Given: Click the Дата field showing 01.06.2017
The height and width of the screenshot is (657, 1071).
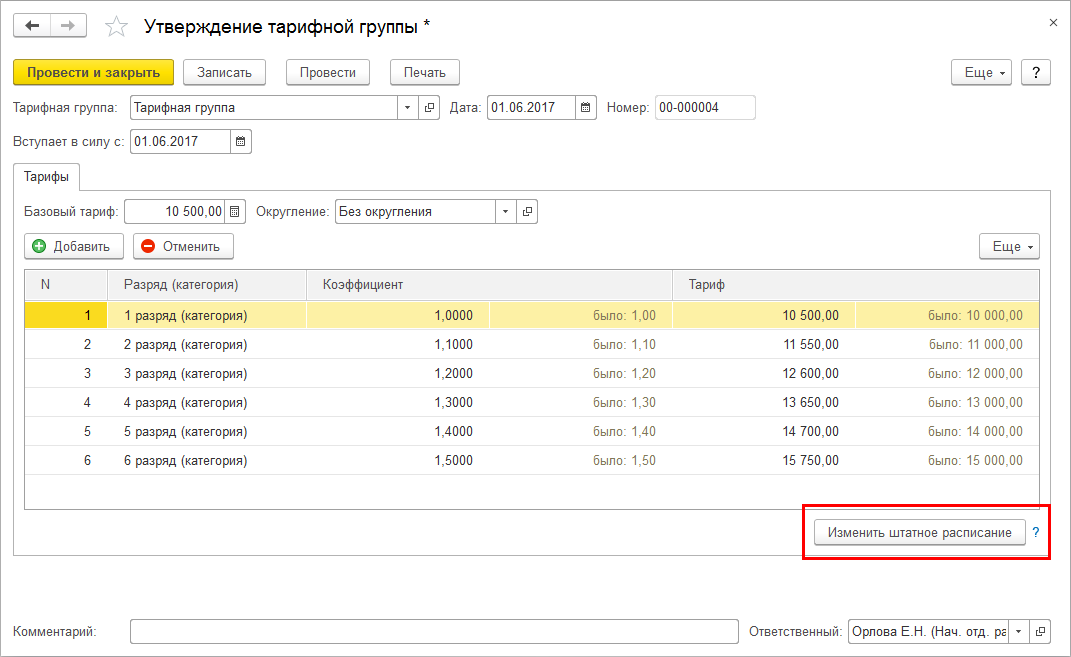Looking at the screenshot, I should 531,107.
